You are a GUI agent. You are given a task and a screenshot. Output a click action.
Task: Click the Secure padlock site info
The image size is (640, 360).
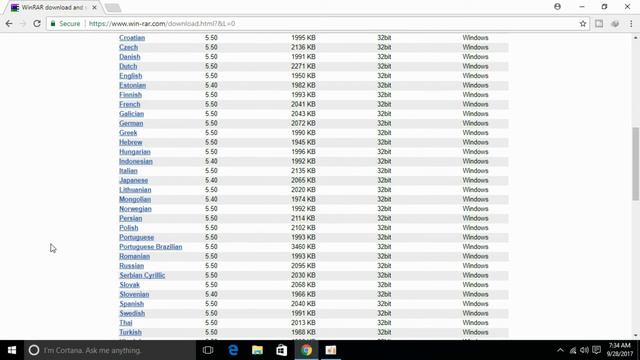pyautogui.click(x=65, y=24)
